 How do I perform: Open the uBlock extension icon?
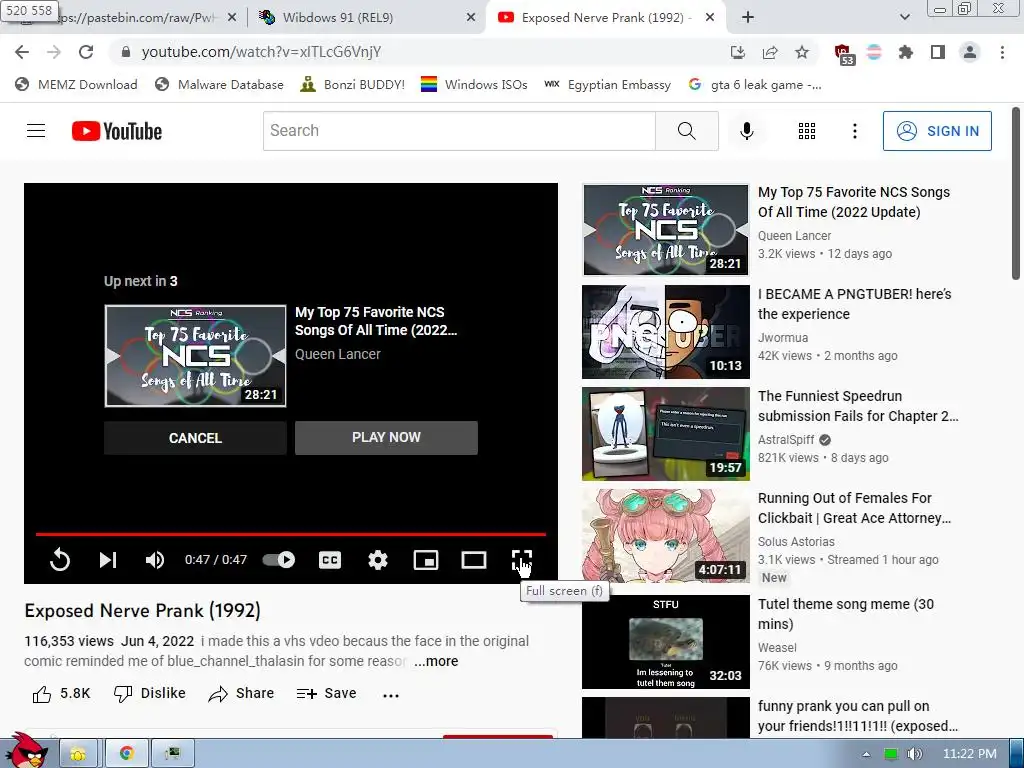(x=843, y=54)
